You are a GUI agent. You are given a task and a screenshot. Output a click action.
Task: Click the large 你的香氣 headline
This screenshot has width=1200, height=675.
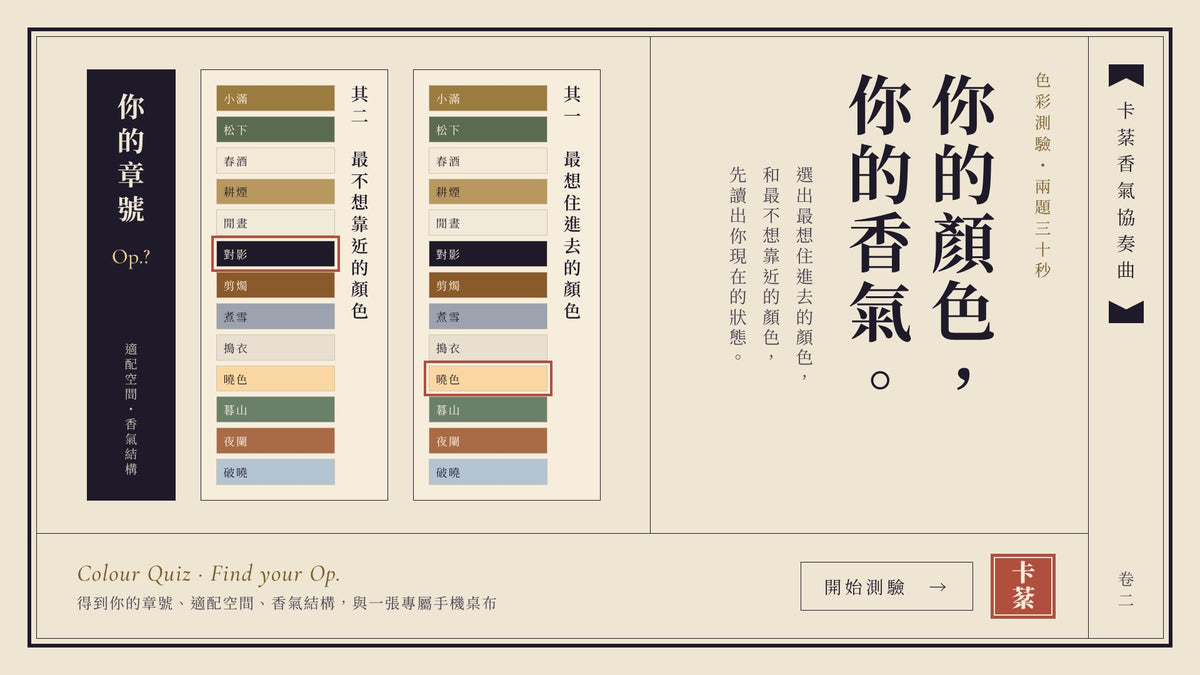pos(880,231)
